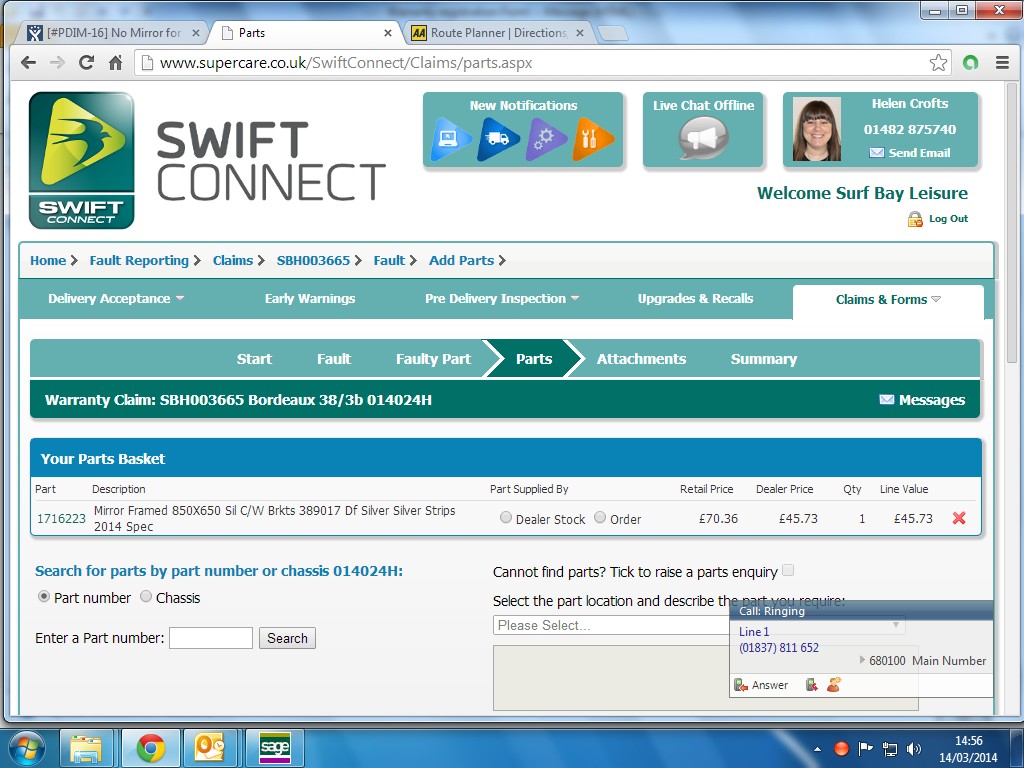1024x768 pixels.
Task: Bookmark this page with the star
Action: [938, 63]
